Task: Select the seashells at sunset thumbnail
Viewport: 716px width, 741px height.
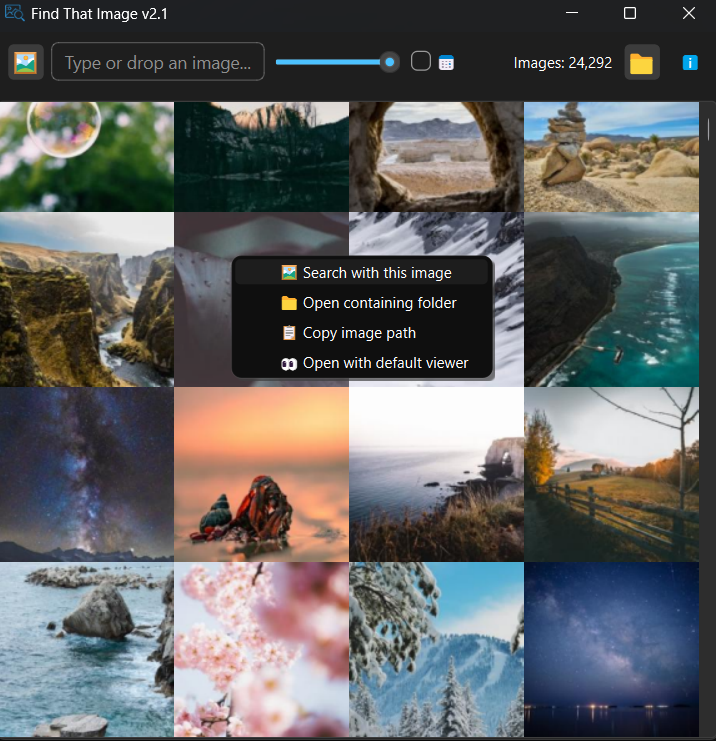Action: (262, 474)
